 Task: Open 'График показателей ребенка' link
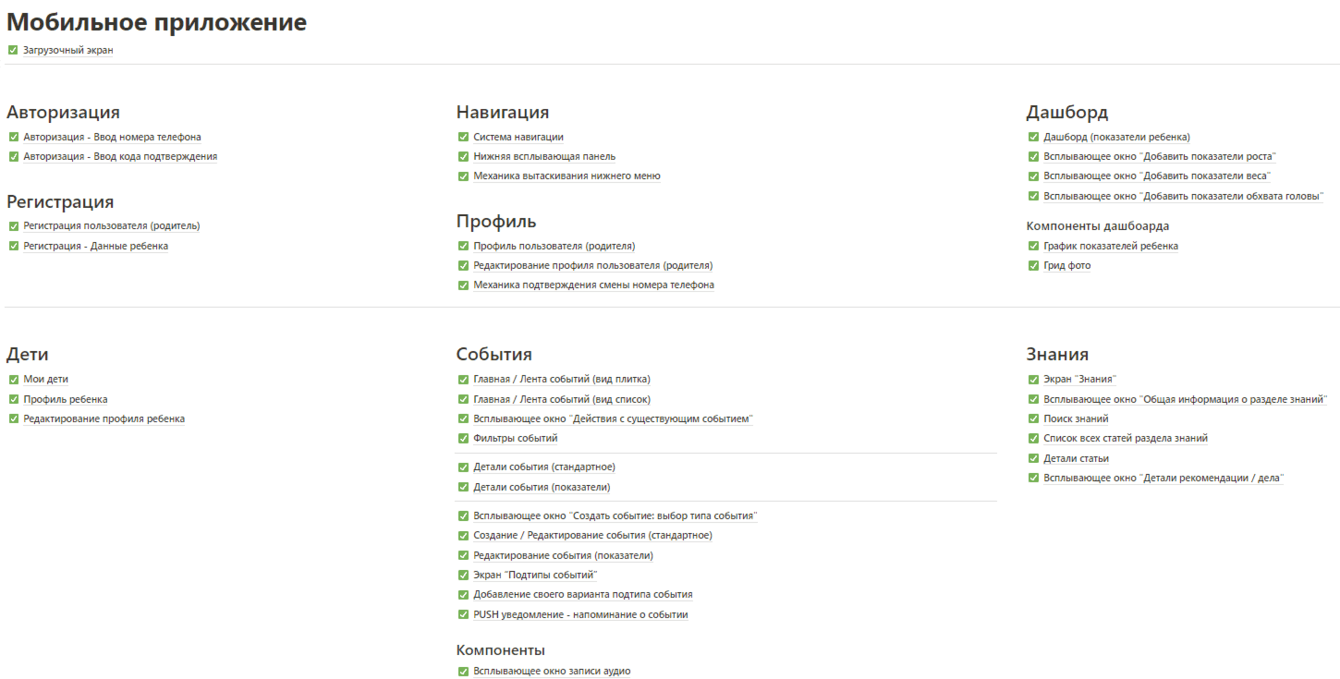(1110, 246)
